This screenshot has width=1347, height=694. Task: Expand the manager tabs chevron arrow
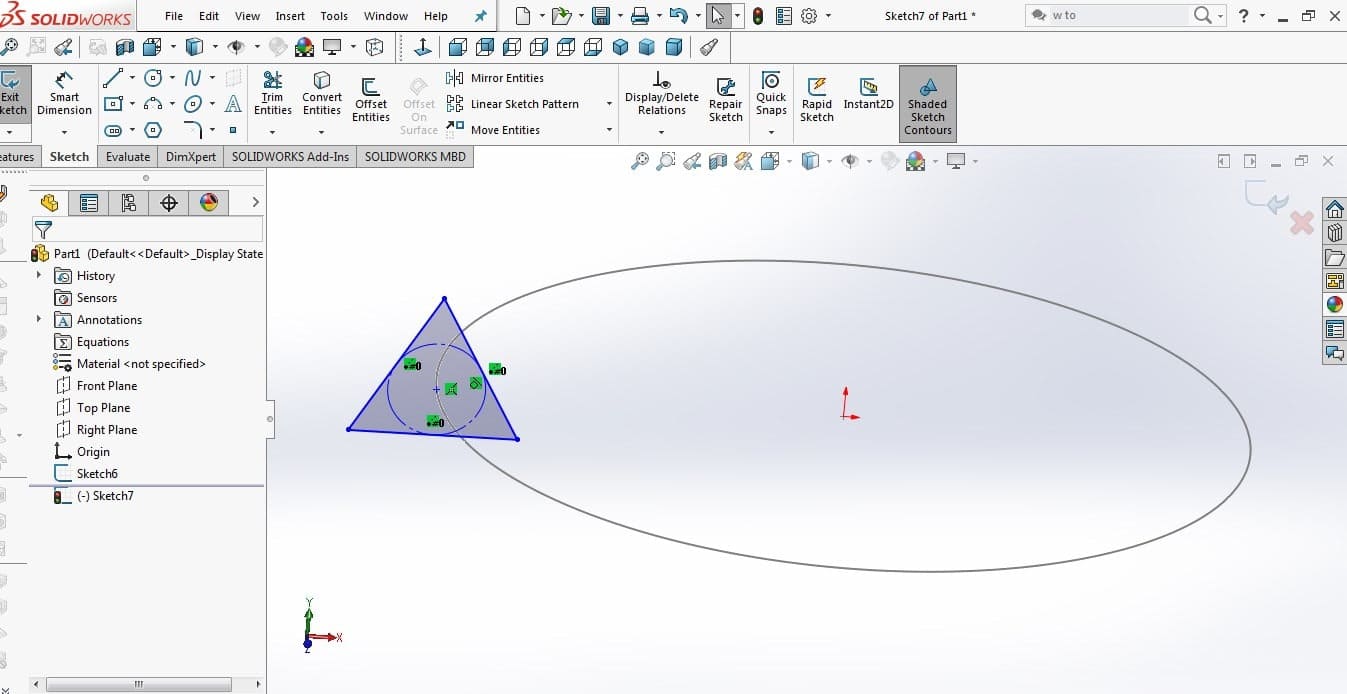(x=256, y=202)
